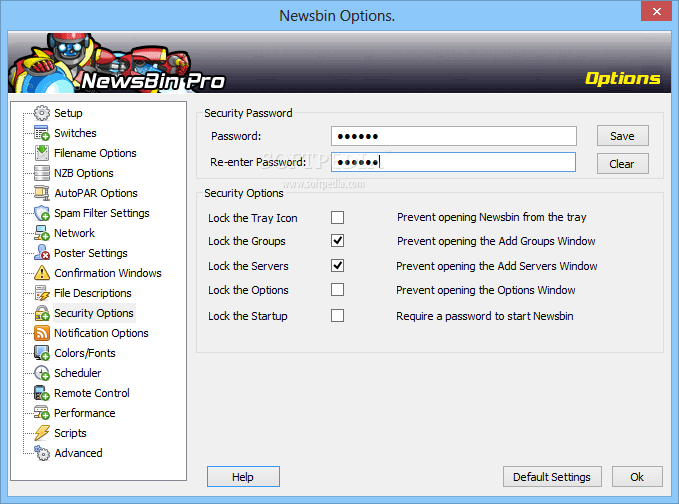Click the Filename Options green arrow icon
The height and width of the screenshot is (504, 679).
tap(42, 153)
